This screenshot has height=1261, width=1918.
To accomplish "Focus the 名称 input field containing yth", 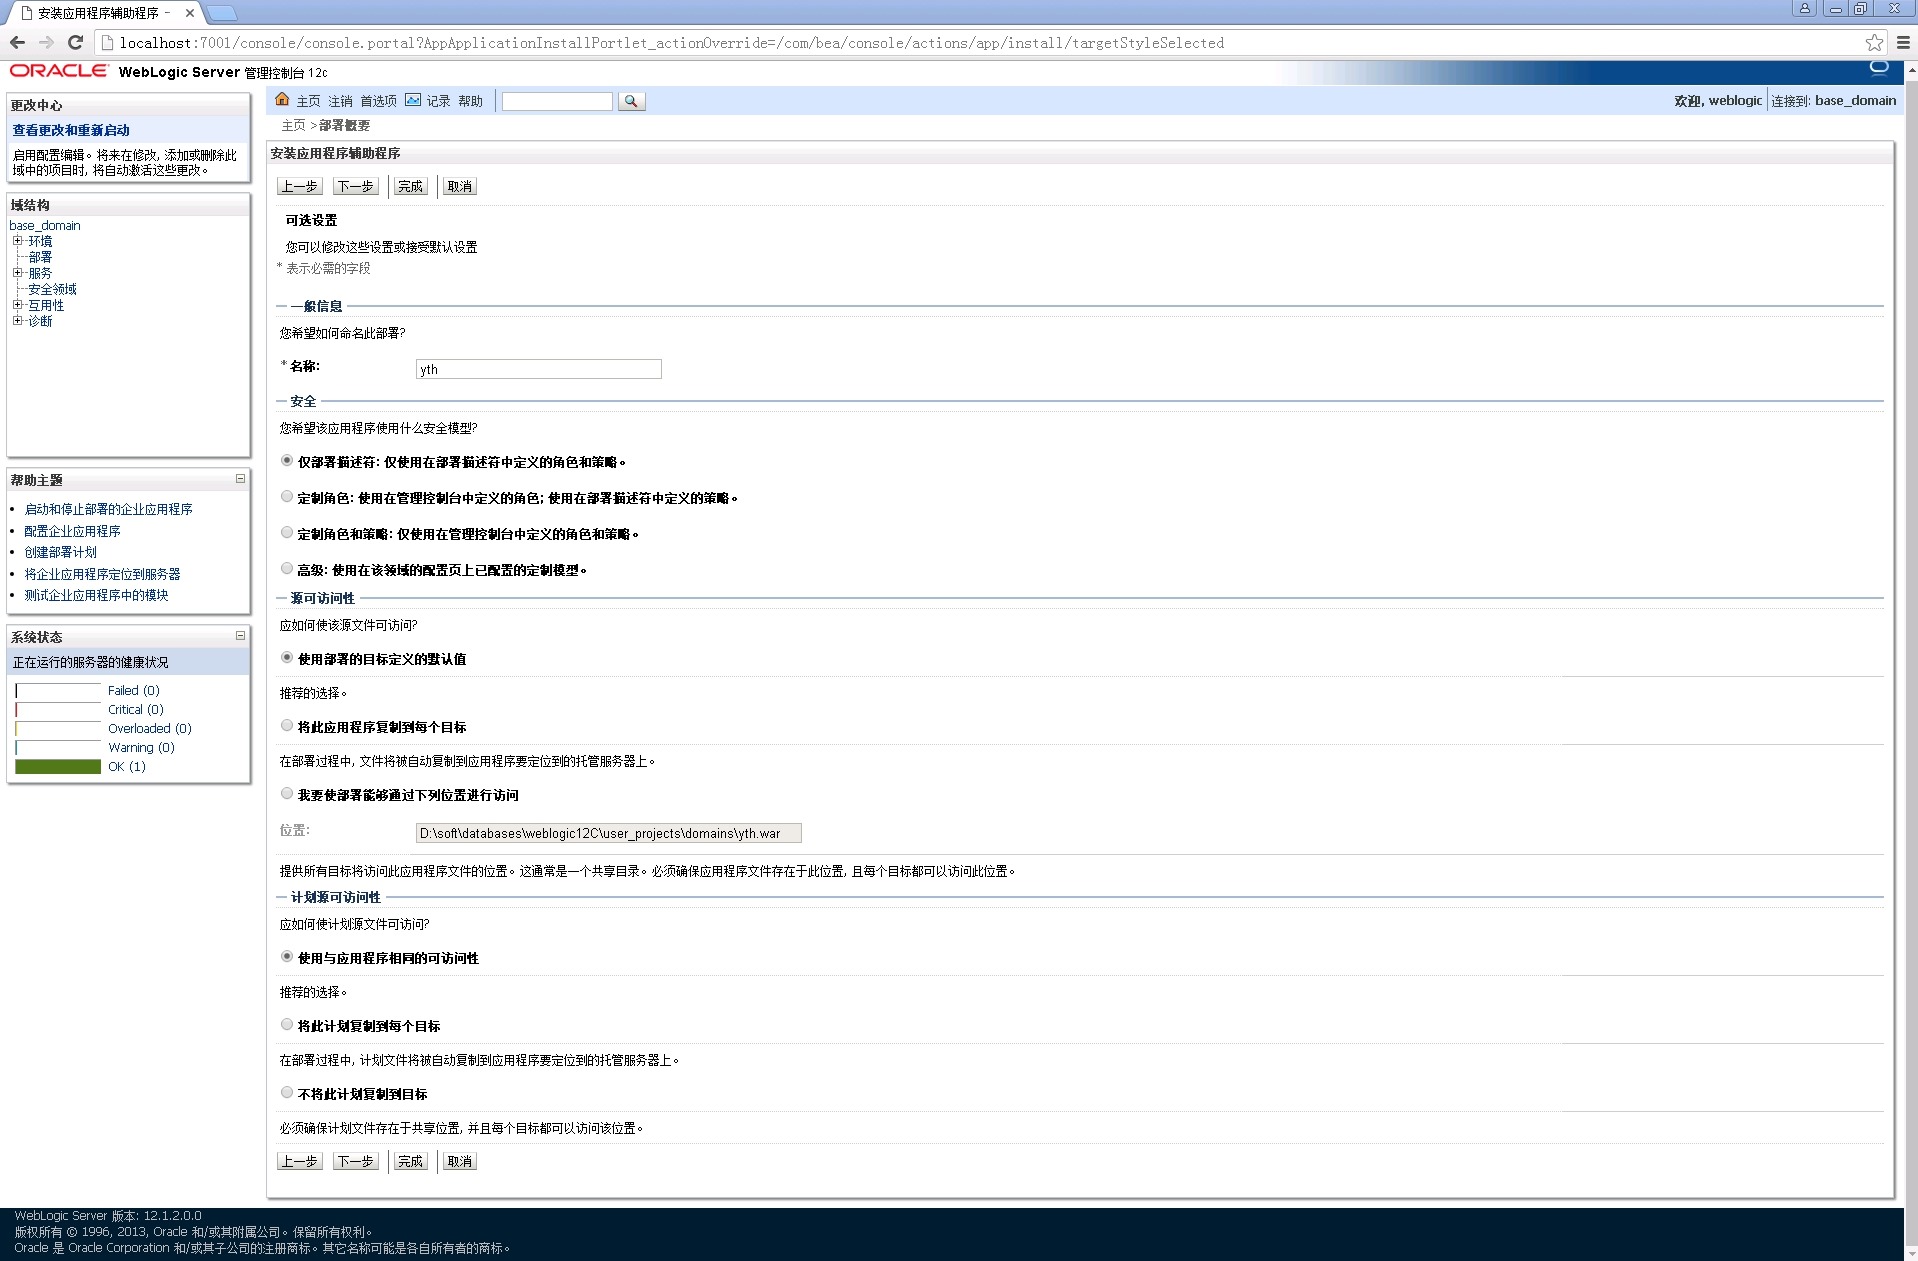I will [538, 369].
